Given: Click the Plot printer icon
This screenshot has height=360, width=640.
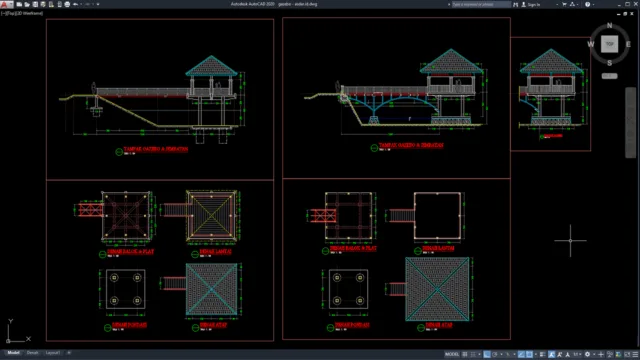Looking at the screenshot, I should coord(67,4).
